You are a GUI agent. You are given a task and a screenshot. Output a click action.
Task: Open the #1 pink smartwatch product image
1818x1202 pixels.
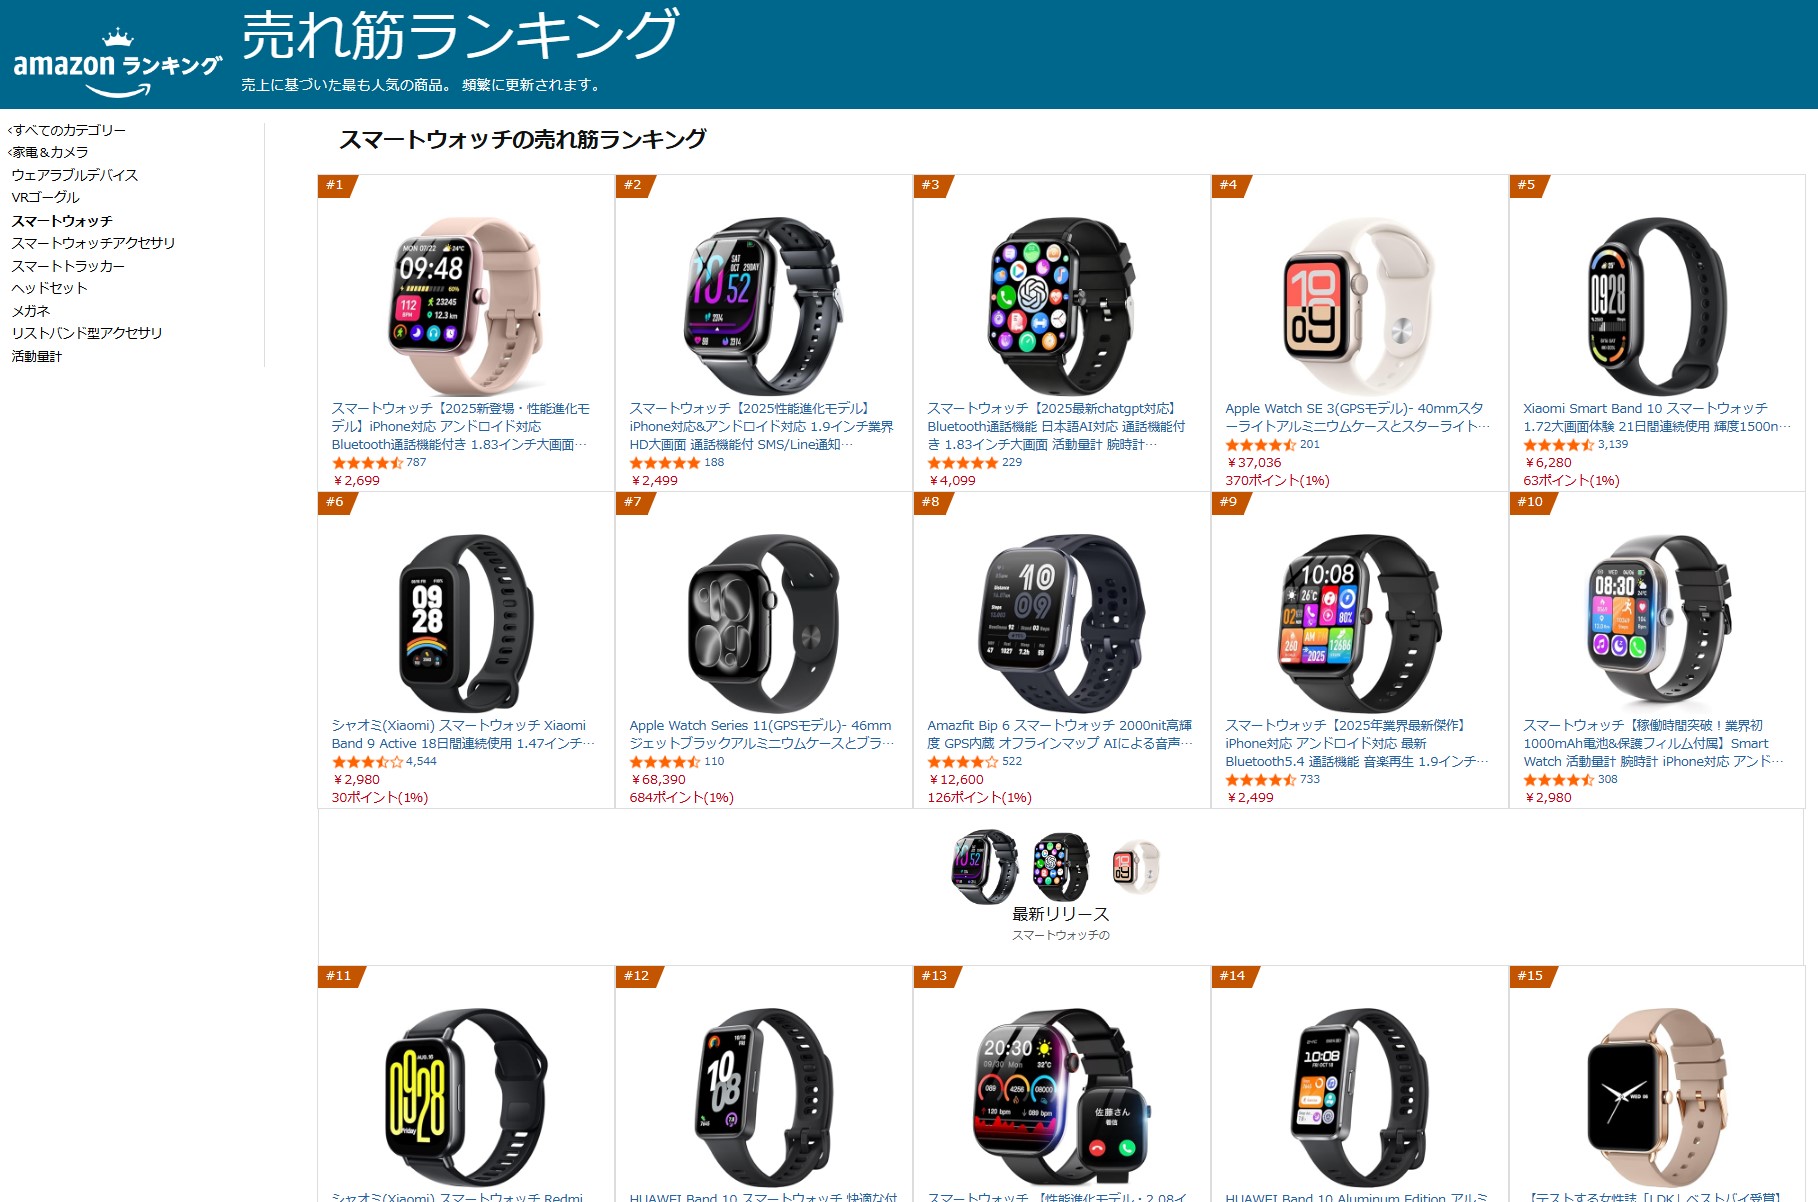465,305
